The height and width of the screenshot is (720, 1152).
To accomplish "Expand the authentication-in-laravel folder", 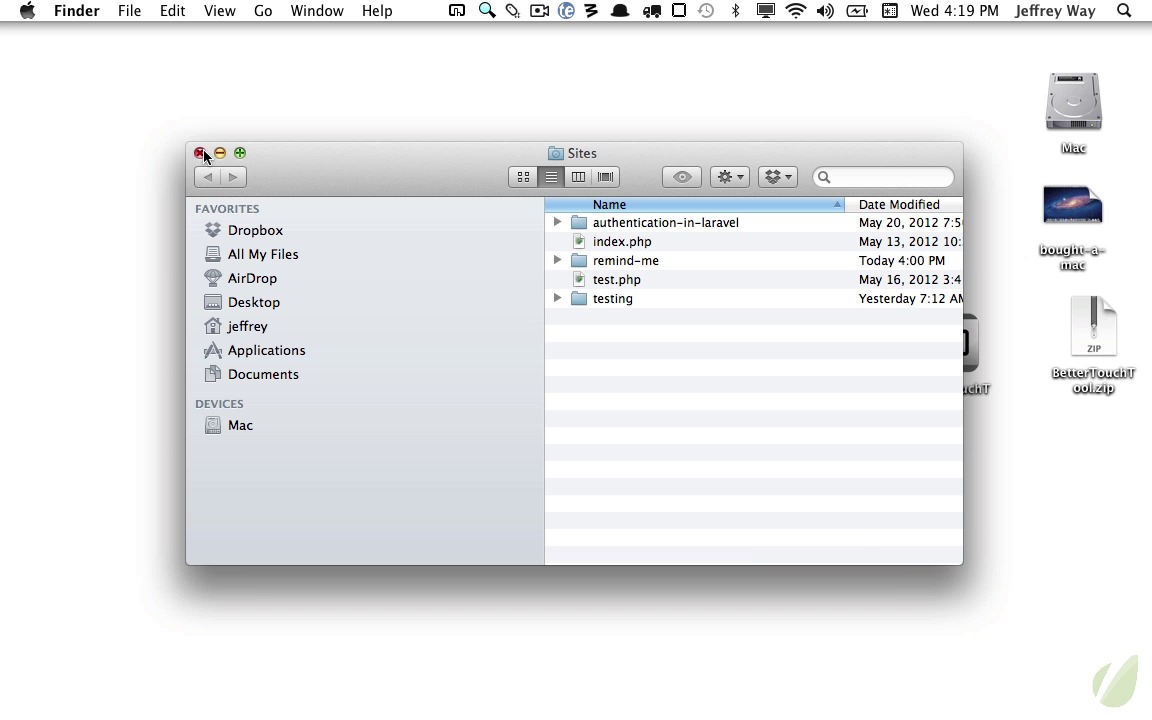I will point(557,222).
